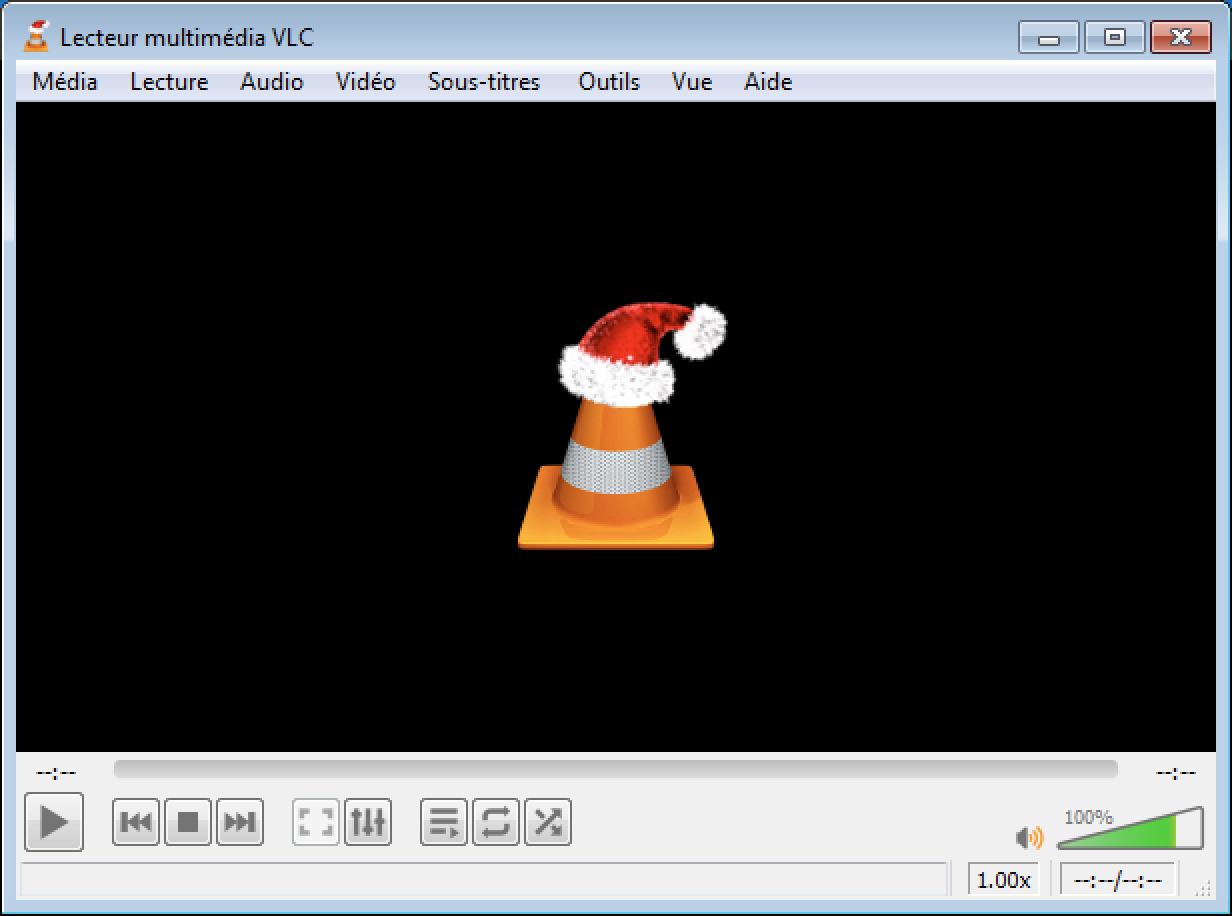Click the elapsed time label left of seek bar
This screenshot has width=1232, height=916.
(x=56, y=772)
